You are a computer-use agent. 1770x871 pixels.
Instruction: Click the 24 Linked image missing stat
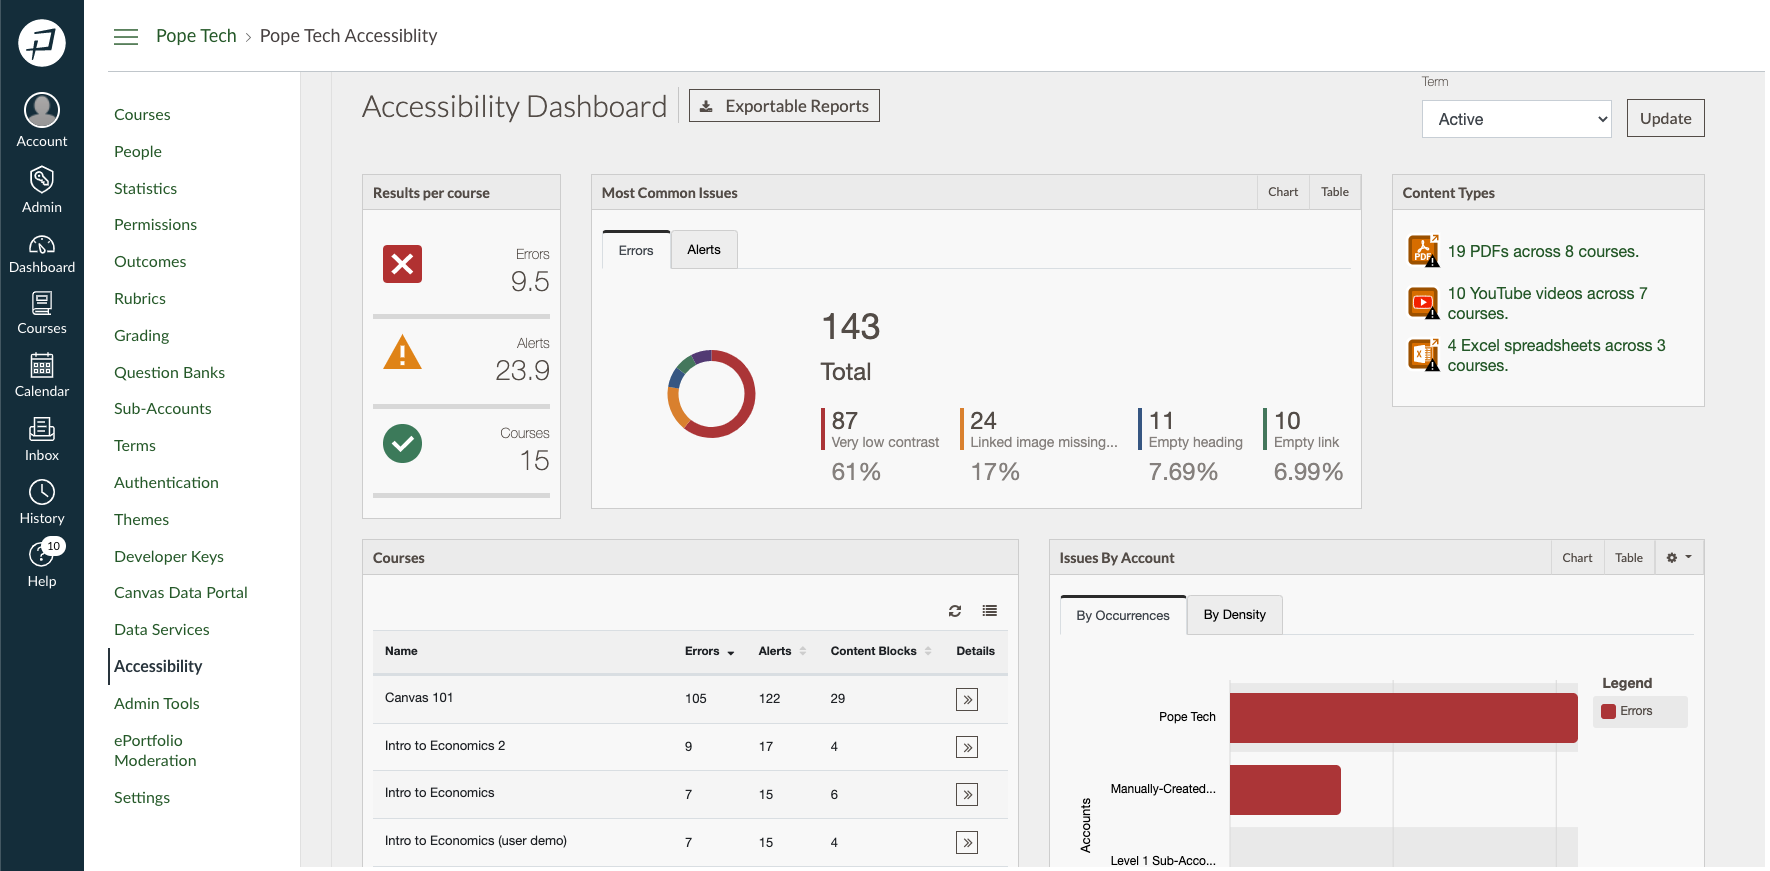(x=1039, y=446)
